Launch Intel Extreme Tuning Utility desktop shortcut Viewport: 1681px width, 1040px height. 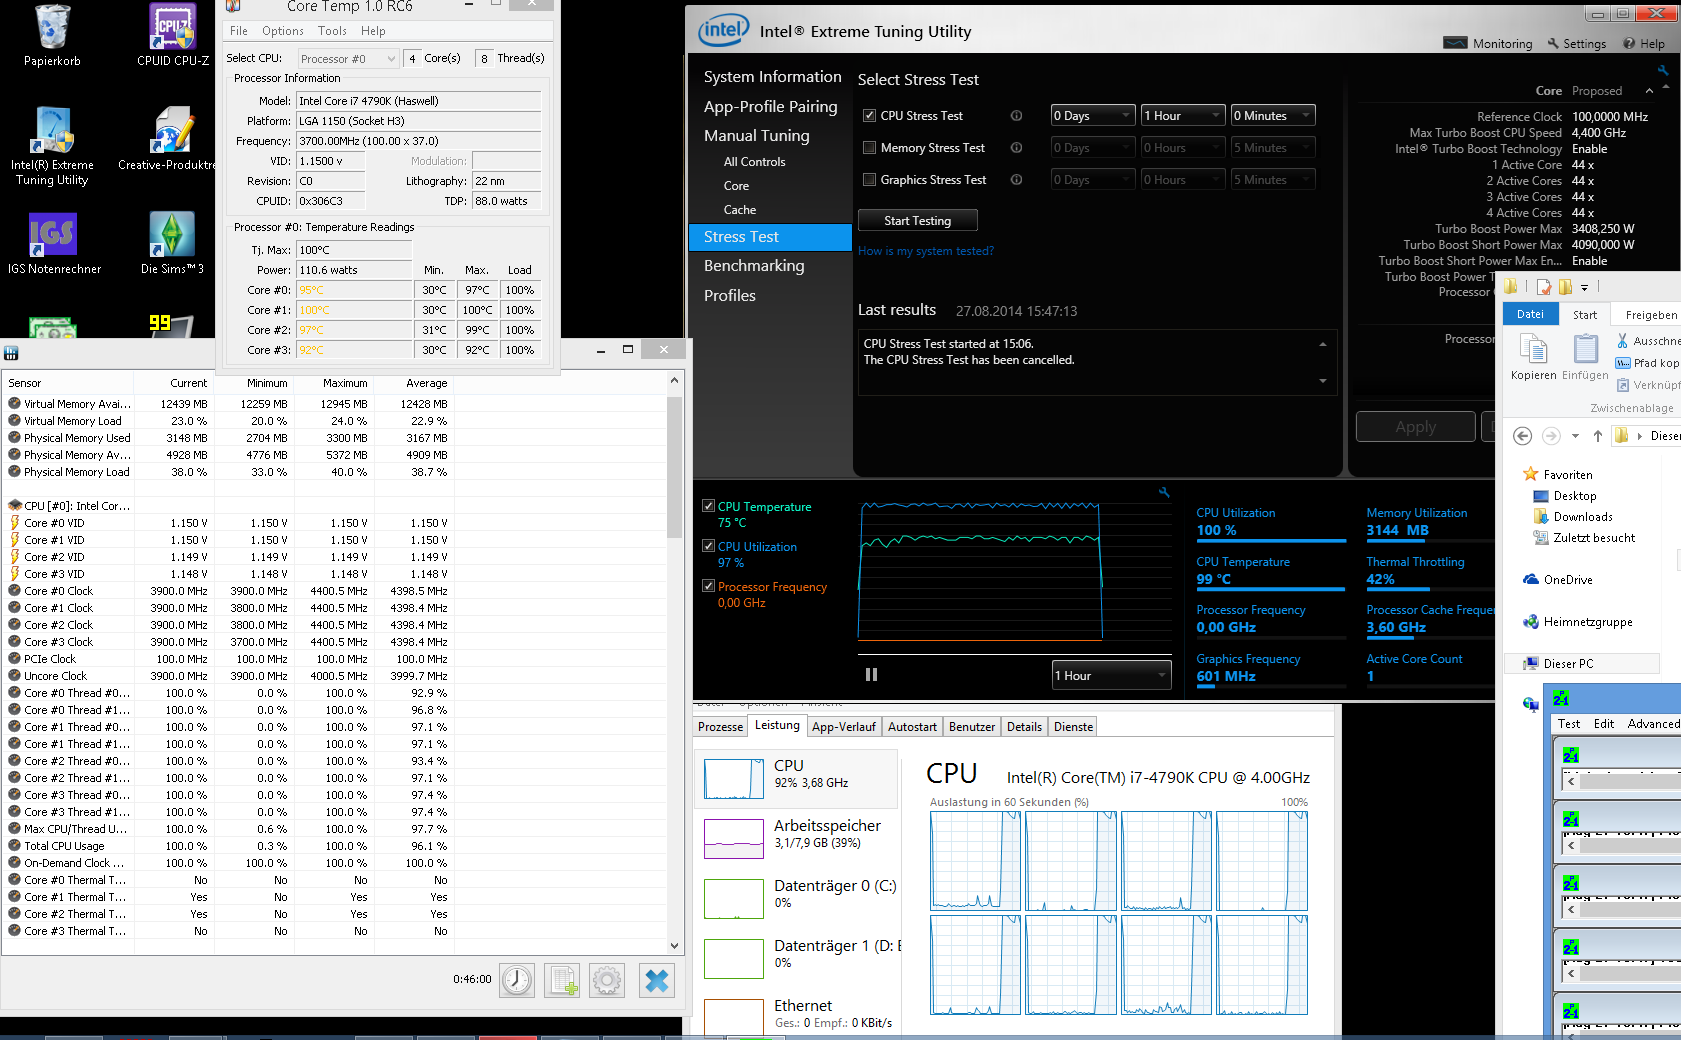pyautogui.click(x=52, y=146)
